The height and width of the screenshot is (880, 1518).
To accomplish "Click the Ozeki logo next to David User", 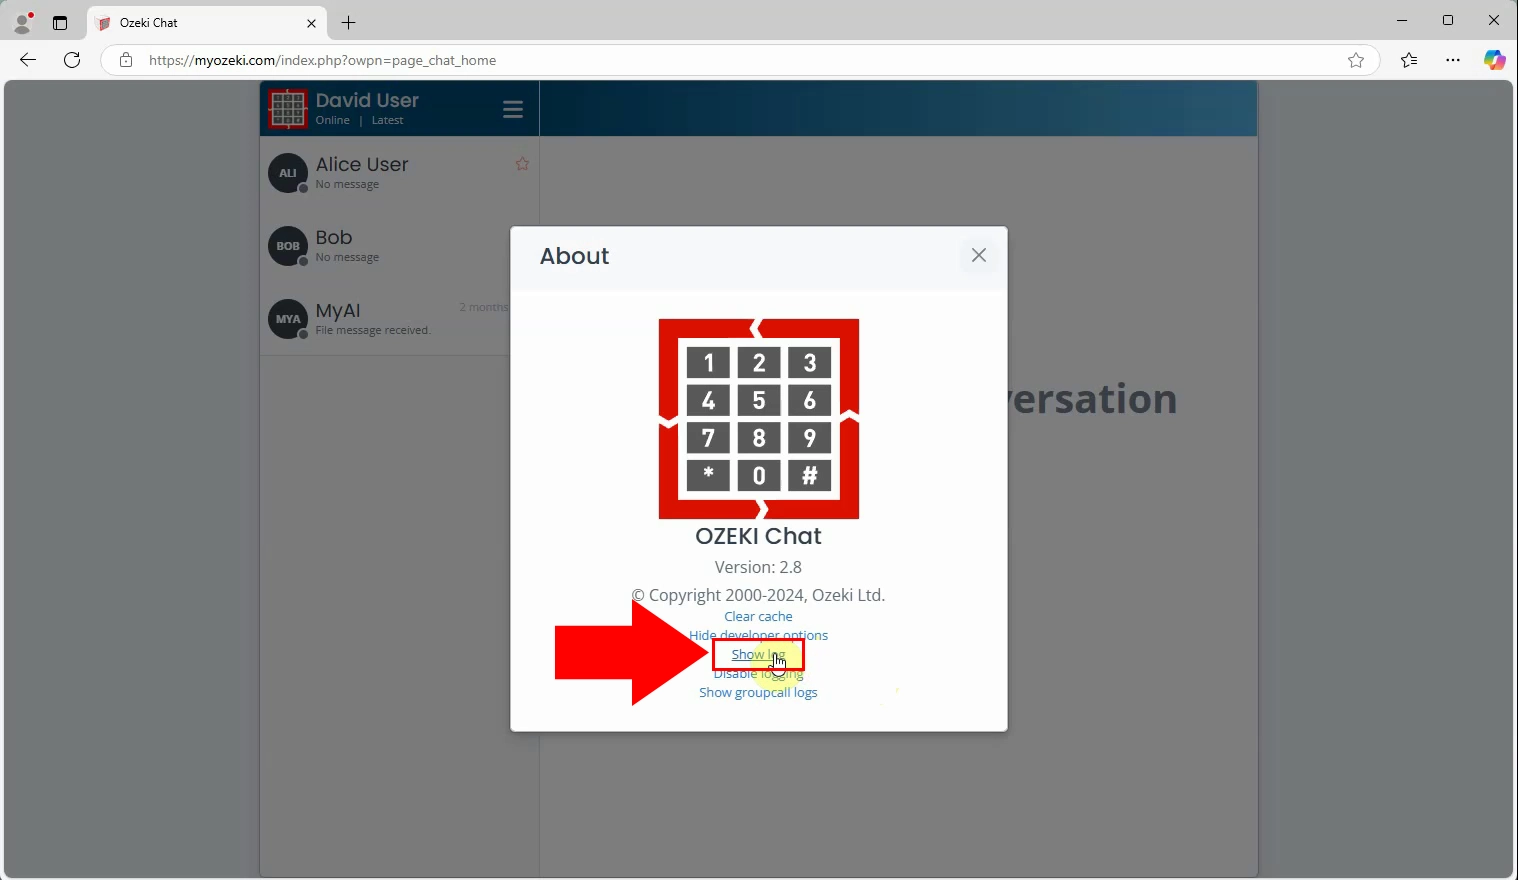I will click(288, 109).
